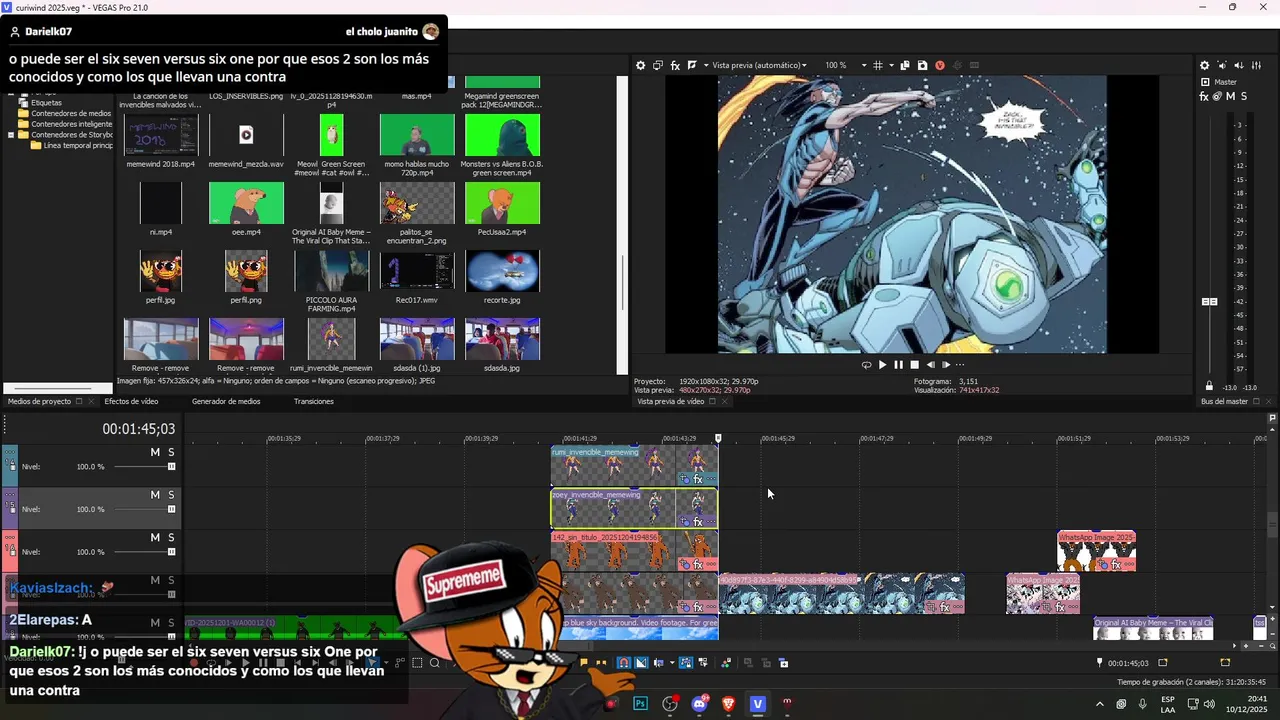This screenshot has width=1280, height=720.
Task: Close the Vista previa de vídeo panel
Action: pyautogui.click(x=725, y=401)
